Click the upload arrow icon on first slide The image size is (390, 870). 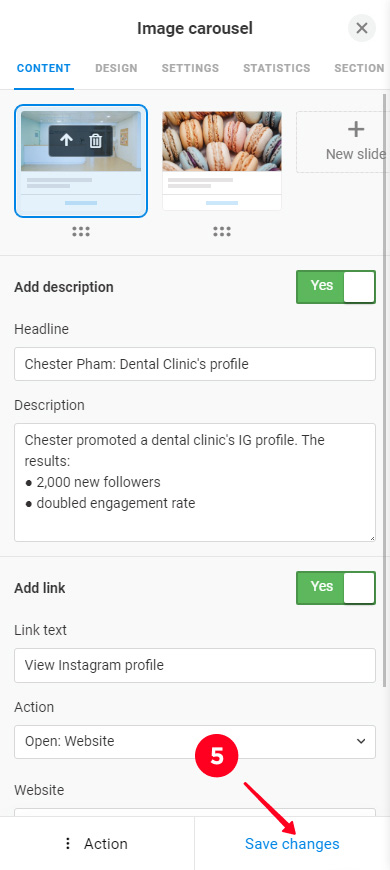[x=66, y=140]
